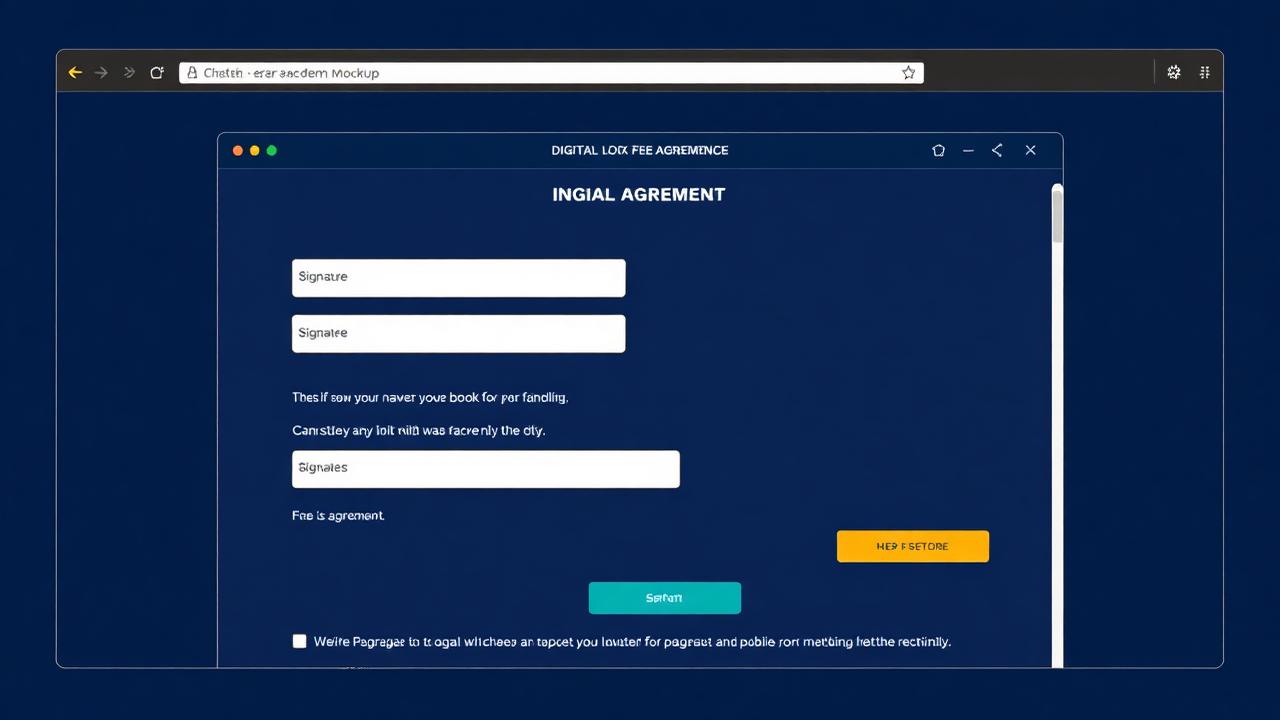Click the text line ending 'facvenly the dty'
Viewport: 1280px width, 720px height.
[x=419, y=431]
